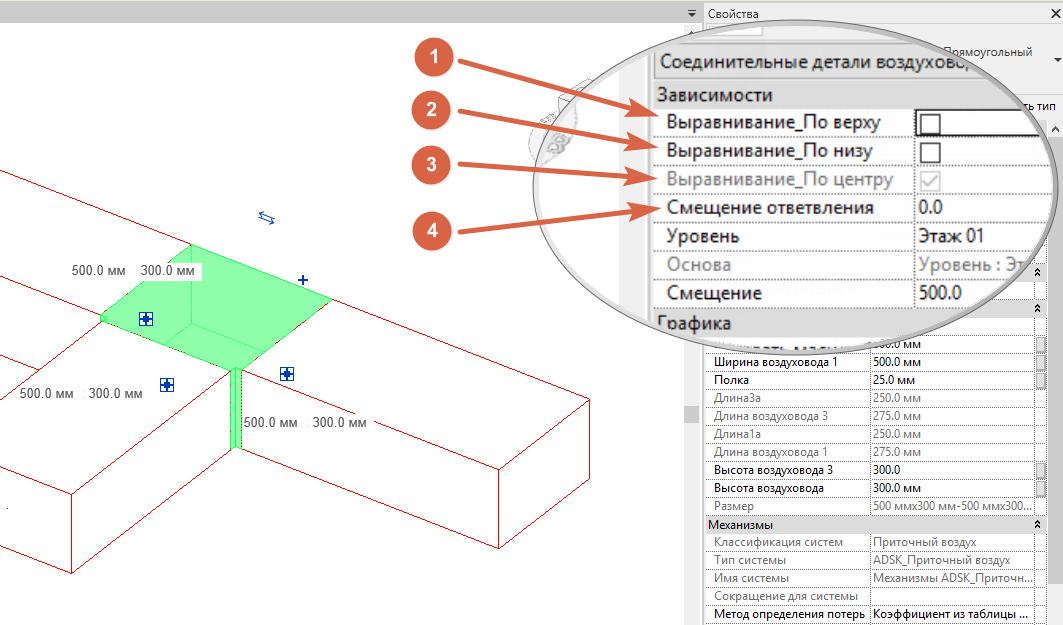1063x625 pixels.
Task: Click the Тип системы label
Action: [x=750, y=560]
